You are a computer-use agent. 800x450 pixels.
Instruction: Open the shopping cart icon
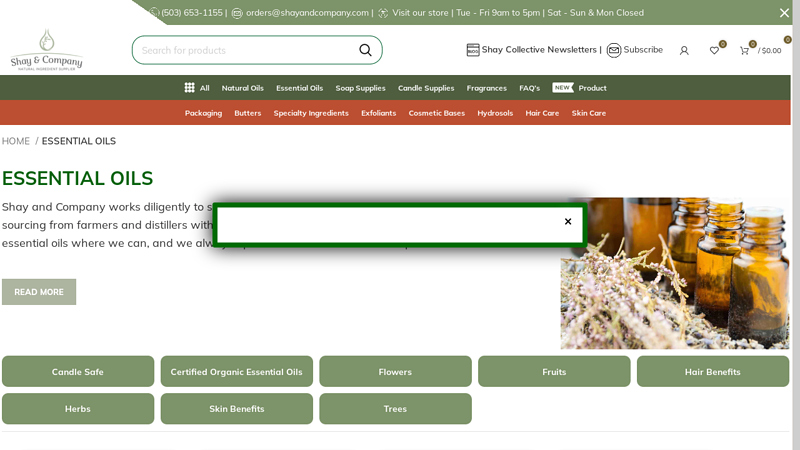point(744,50)
